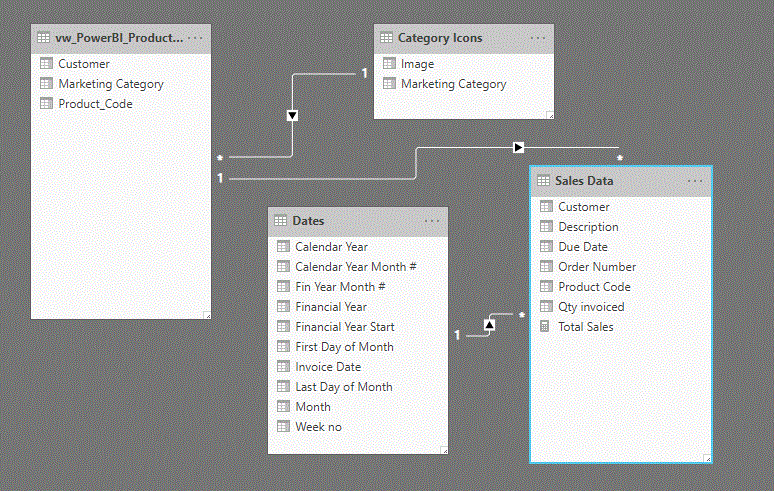Select Calendar Year Month # field
Screen dimensions: 774x491
tap(358, 267)
